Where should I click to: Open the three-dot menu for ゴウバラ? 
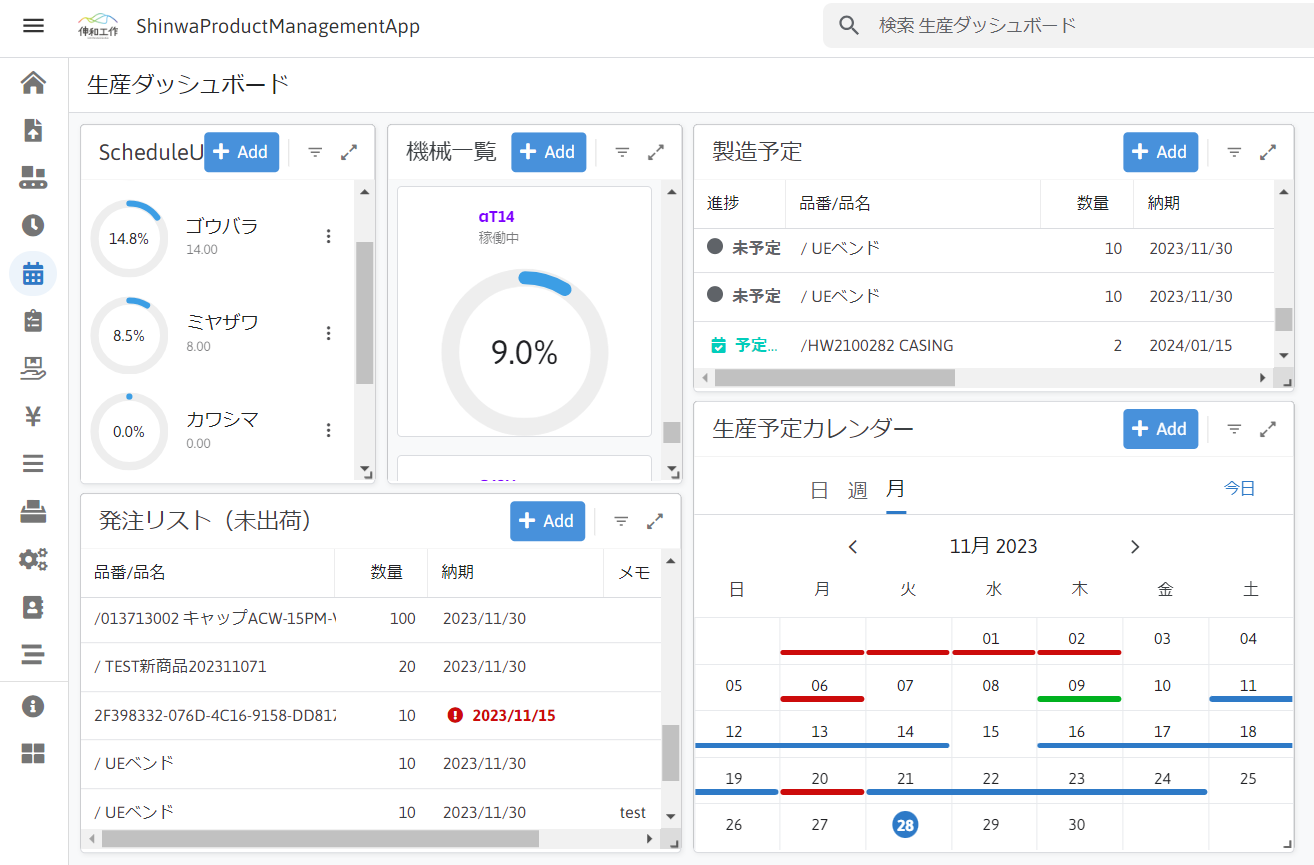point(328,236)
